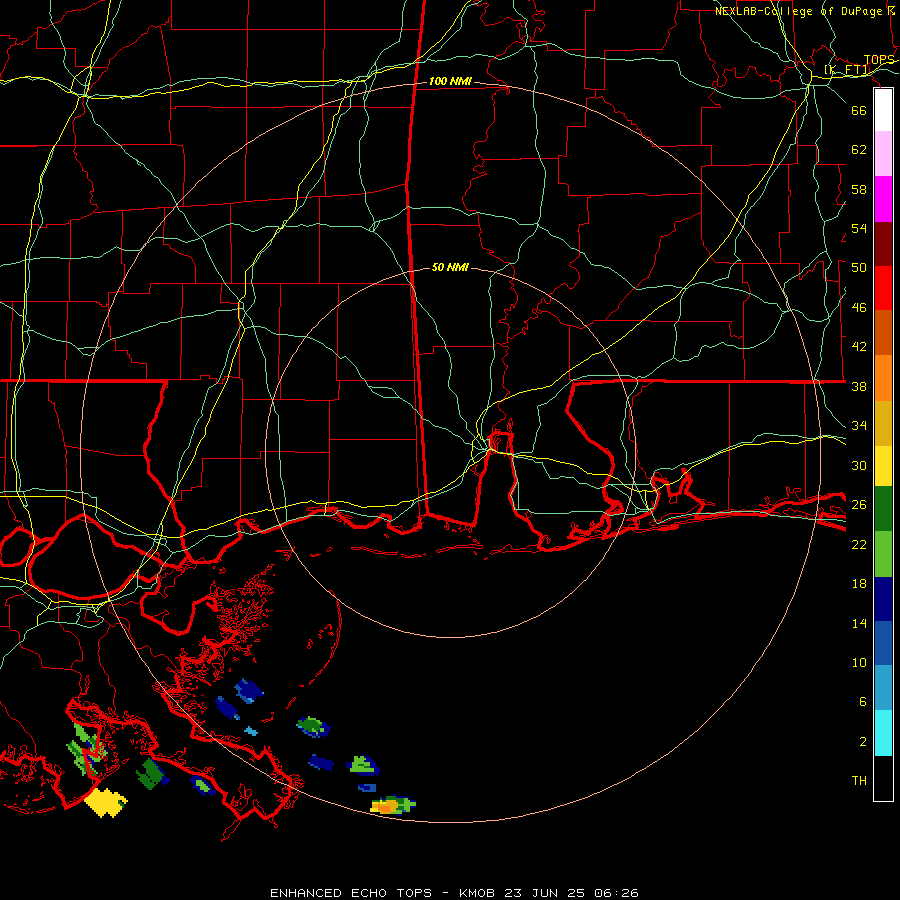
Task: Click the legend value '62'
Action: coord(859,150)
